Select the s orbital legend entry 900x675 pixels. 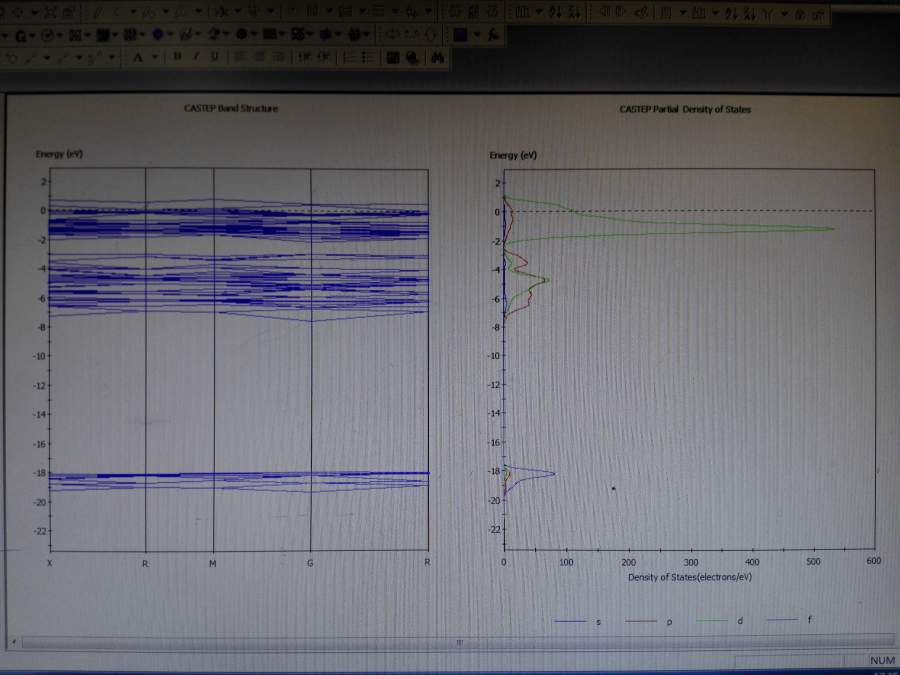[598, 621]
